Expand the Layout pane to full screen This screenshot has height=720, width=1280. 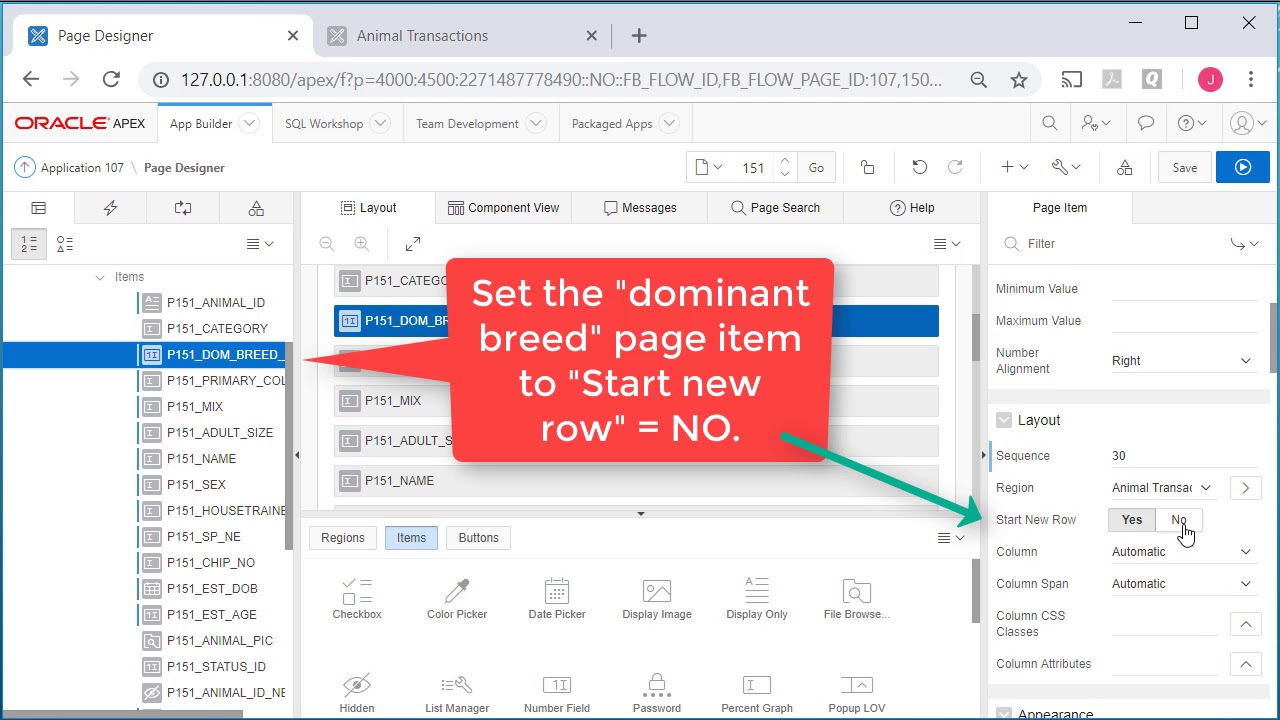point(413,244)
